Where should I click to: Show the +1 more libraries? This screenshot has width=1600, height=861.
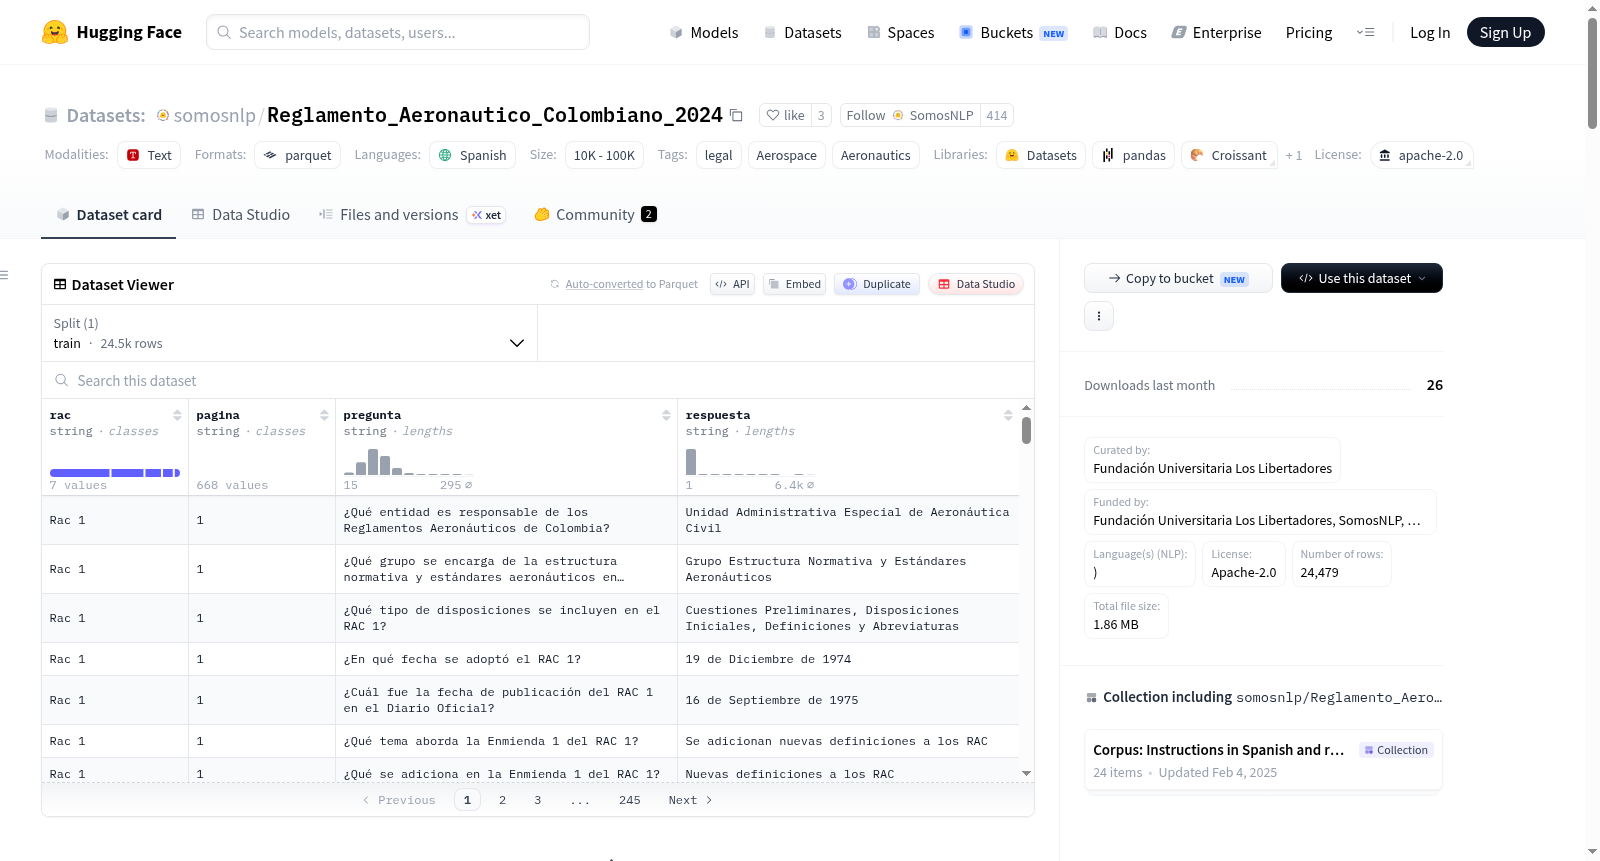1293,156
